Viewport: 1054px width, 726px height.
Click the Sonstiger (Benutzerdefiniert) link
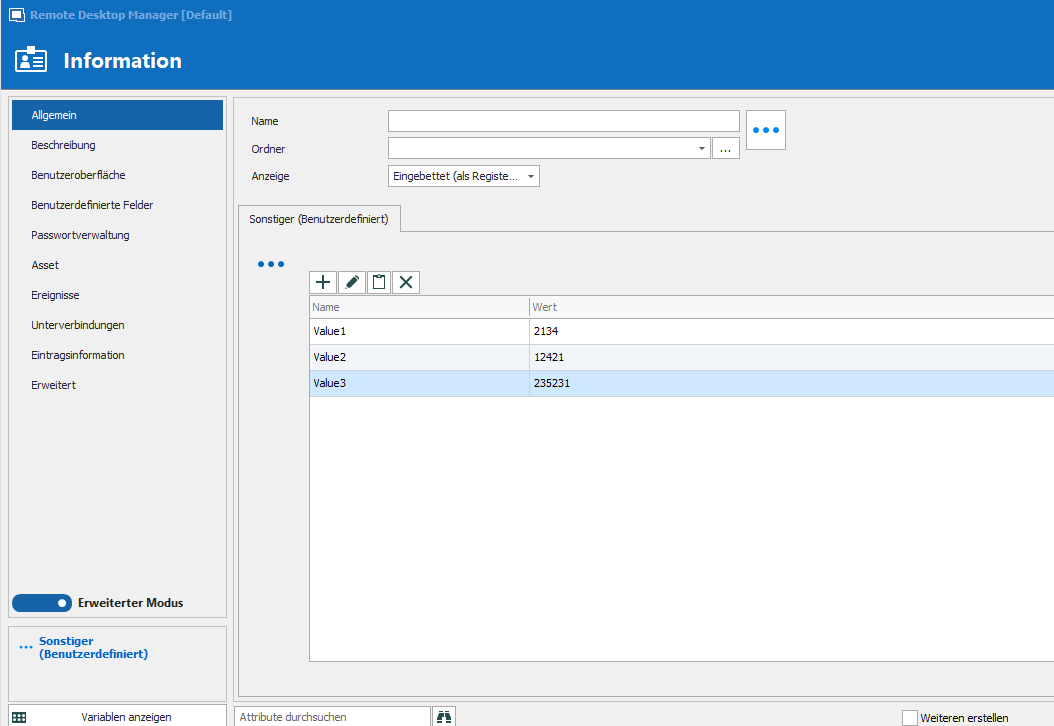[x=93, y=647]
